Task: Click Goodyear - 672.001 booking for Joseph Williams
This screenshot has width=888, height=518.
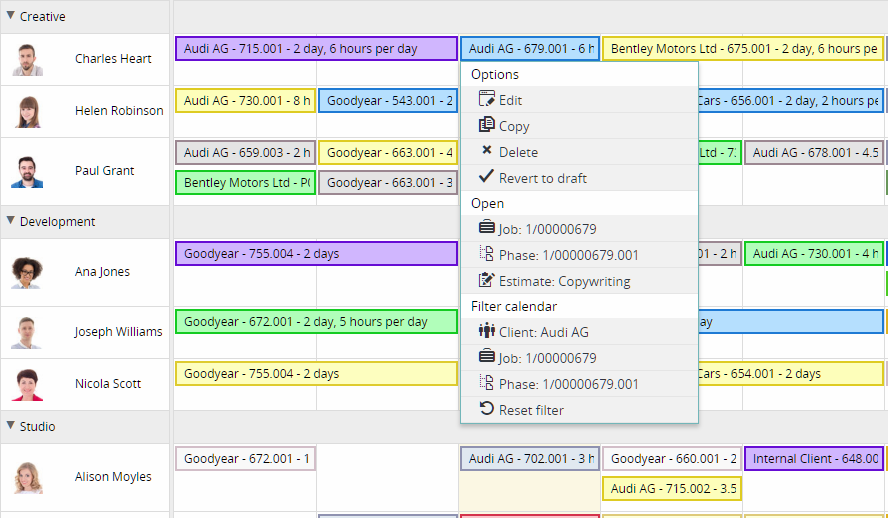Action: (316, 322)
